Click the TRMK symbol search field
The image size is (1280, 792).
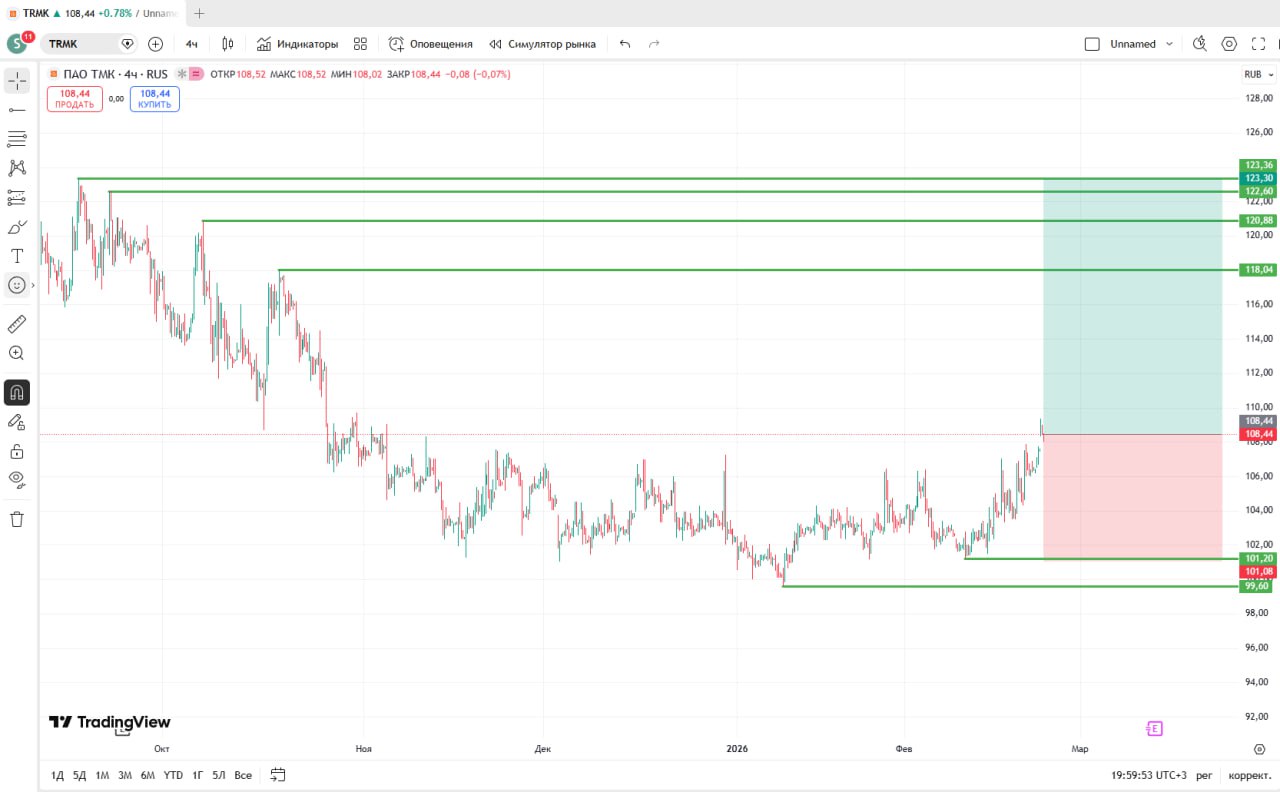(x=78, y=44)
